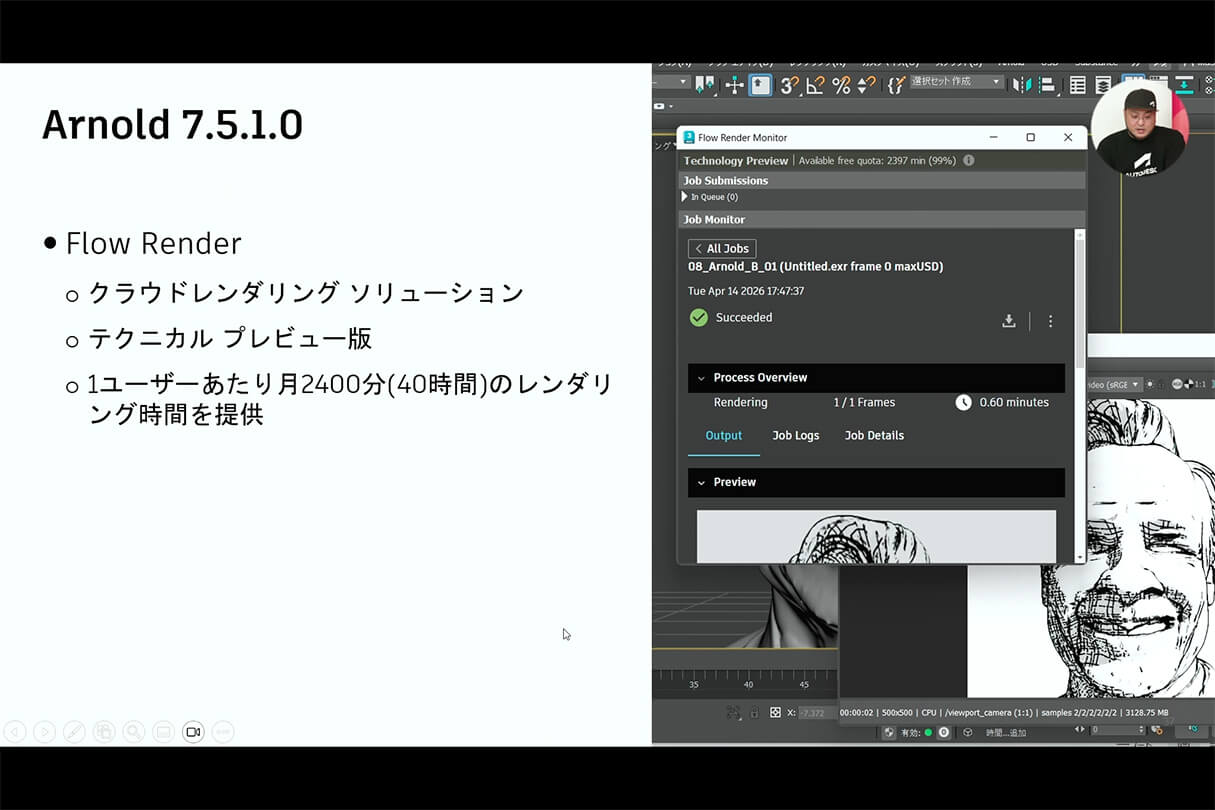
Task: Expand the In Queue (0) section
Action: tap(685, 197)
